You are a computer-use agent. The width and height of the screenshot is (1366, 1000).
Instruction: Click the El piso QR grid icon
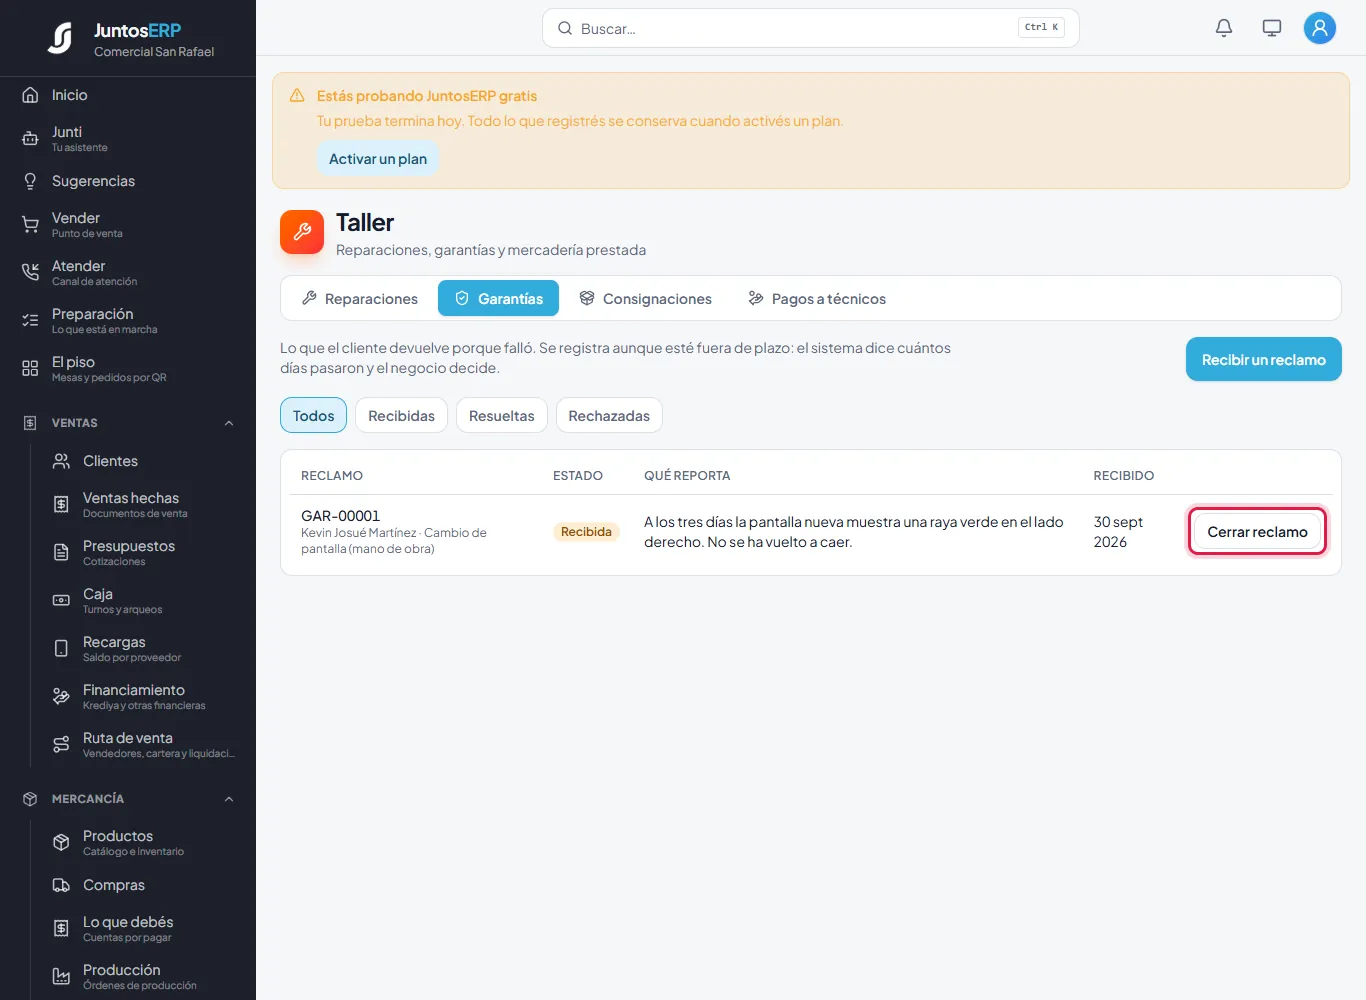(30, 369)
